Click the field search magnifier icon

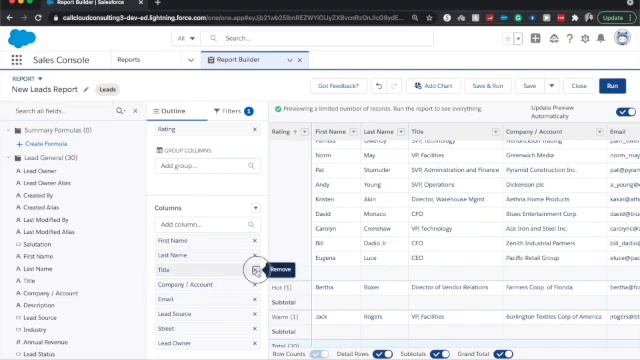coord(120,111)
